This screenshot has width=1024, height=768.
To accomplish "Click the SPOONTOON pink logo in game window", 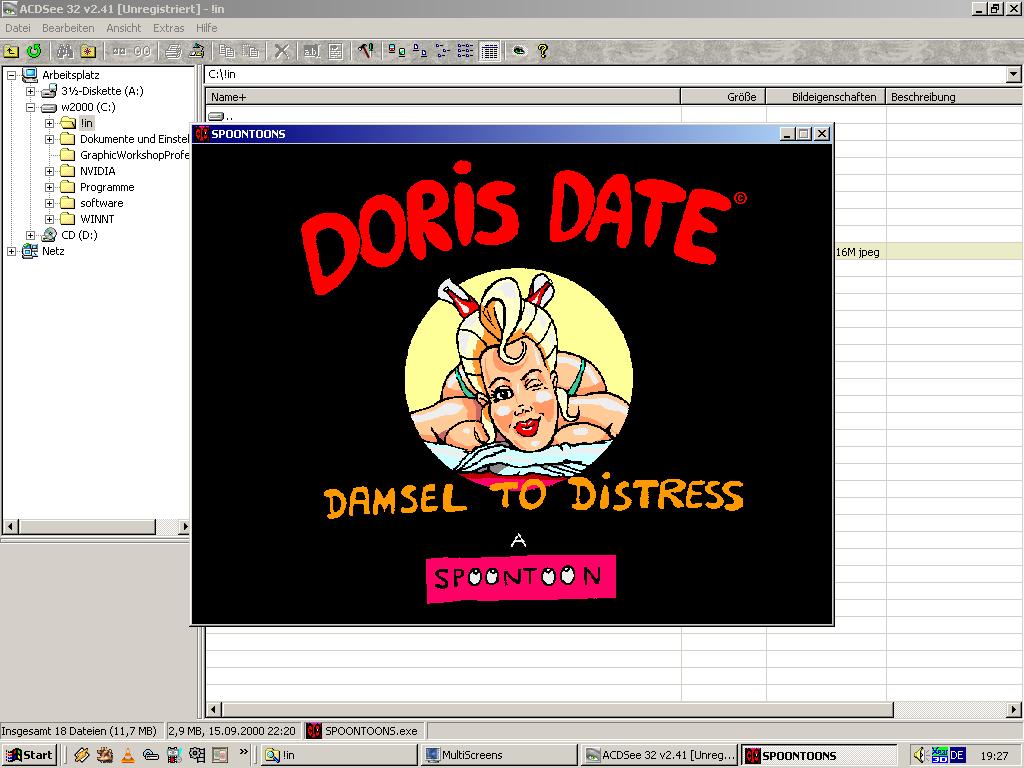I will pos(520,578).
